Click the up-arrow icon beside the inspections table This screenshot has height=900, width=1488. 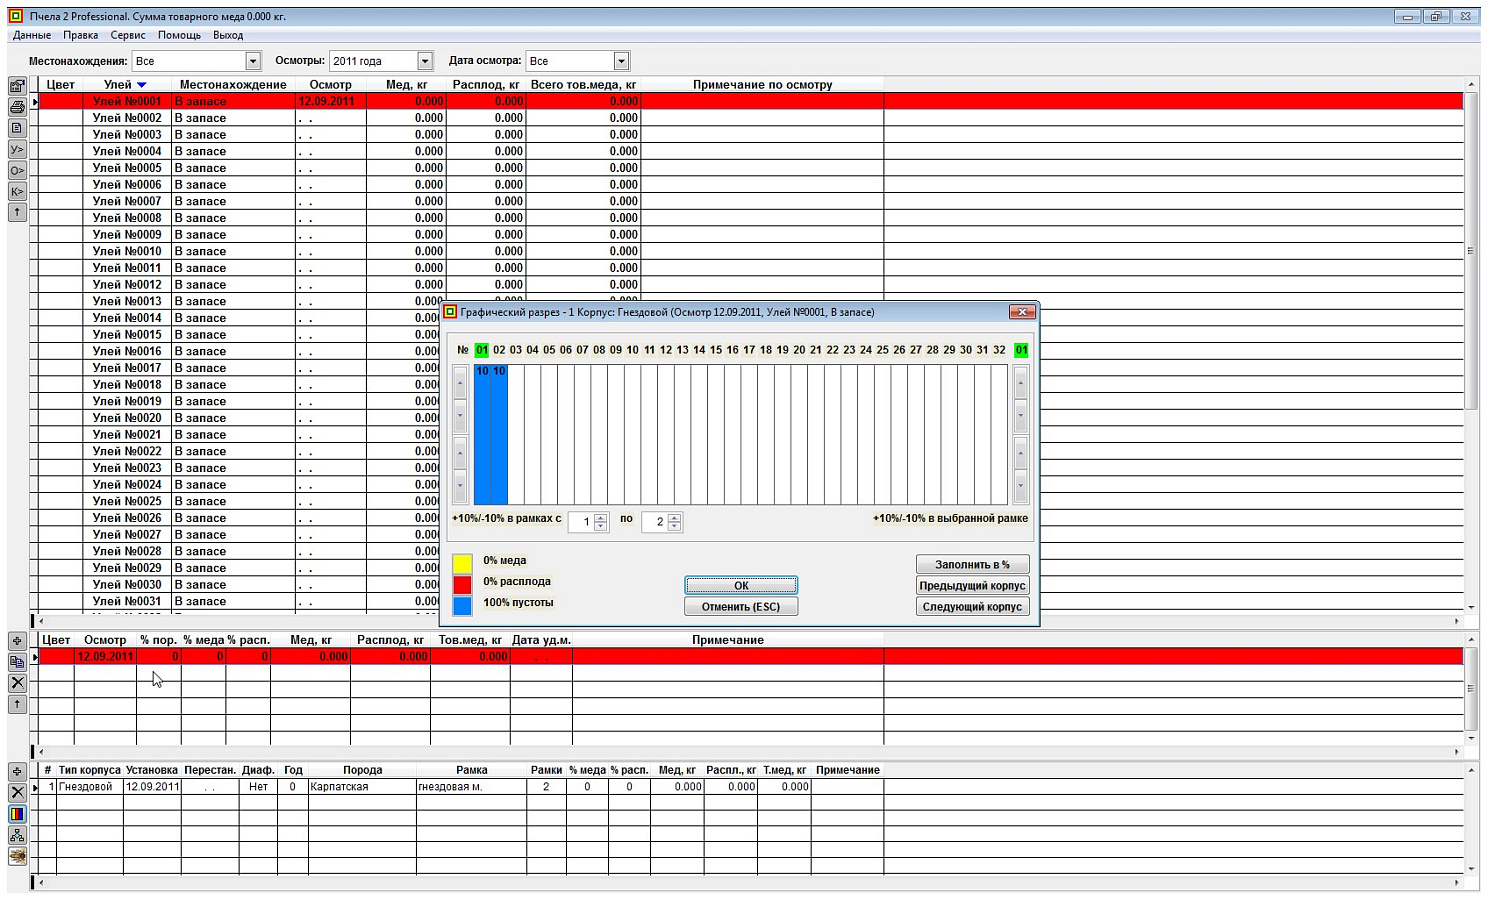coord(17,704)
